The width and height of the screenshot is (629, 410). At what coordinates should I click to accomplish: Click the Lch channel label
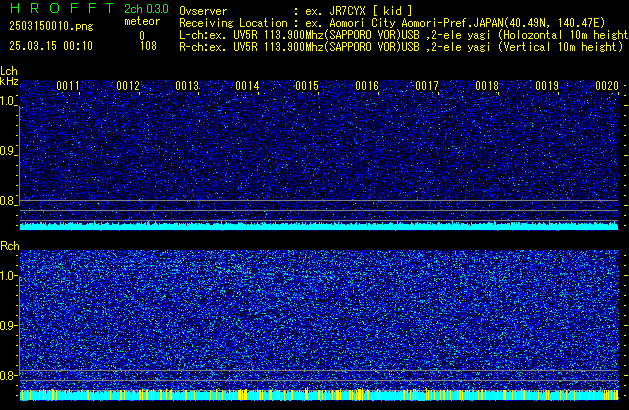9,71
